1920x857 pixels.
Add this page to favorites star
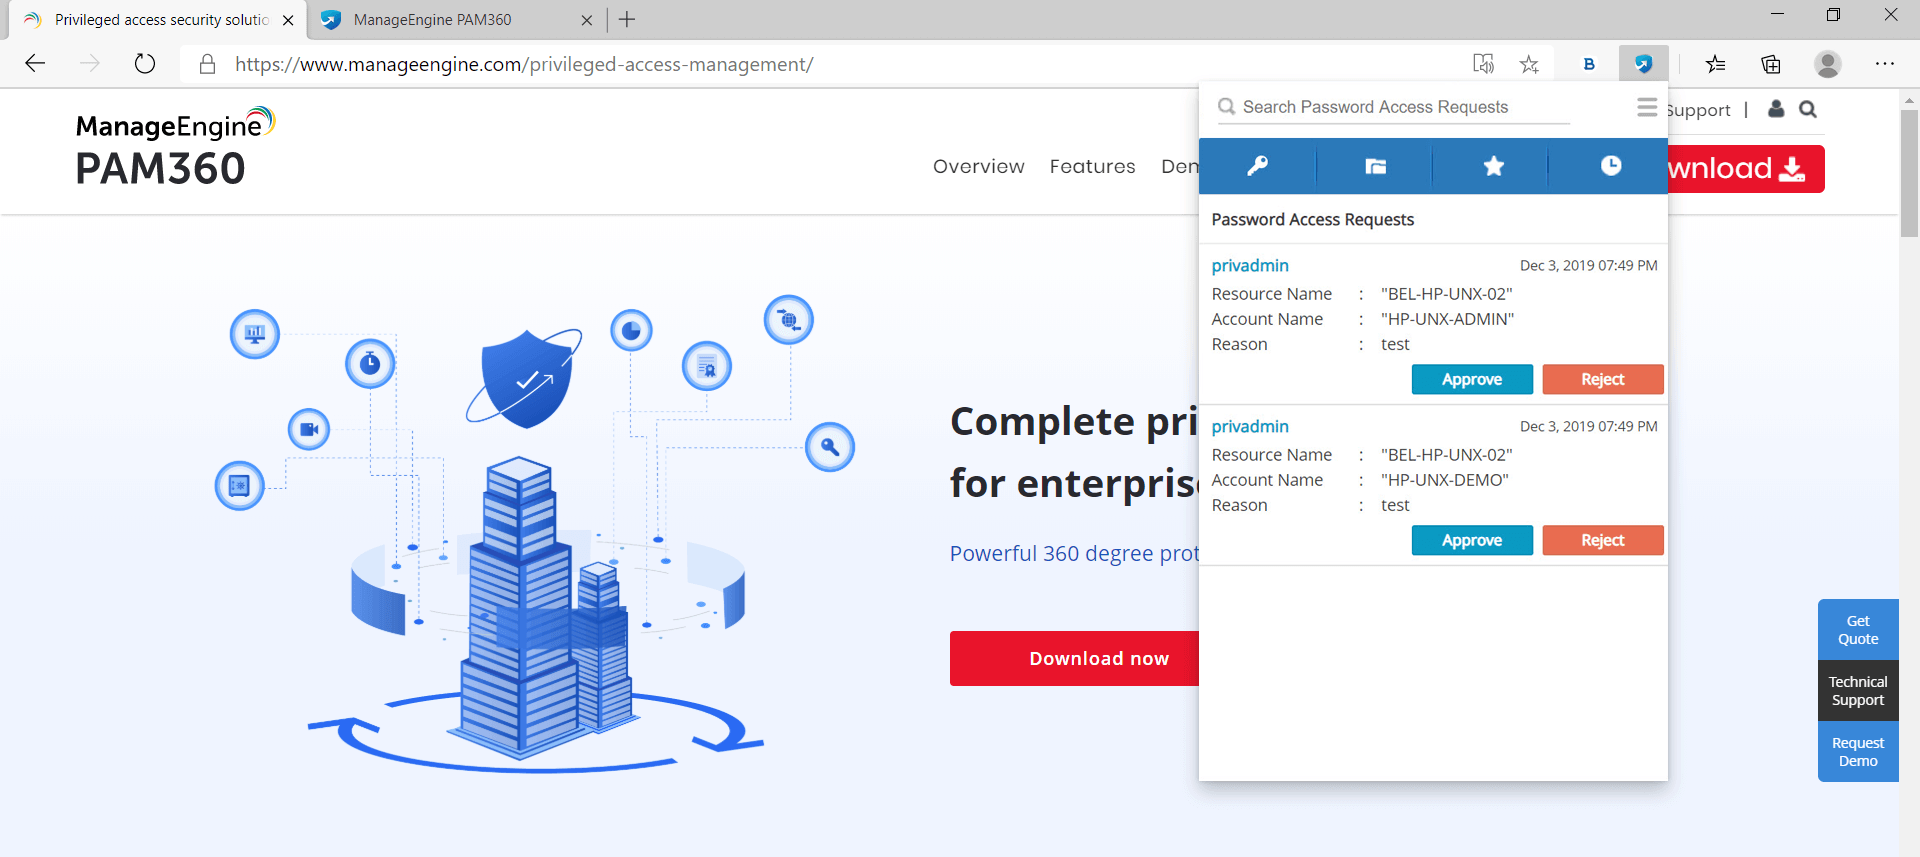(x=1529, y=64)
